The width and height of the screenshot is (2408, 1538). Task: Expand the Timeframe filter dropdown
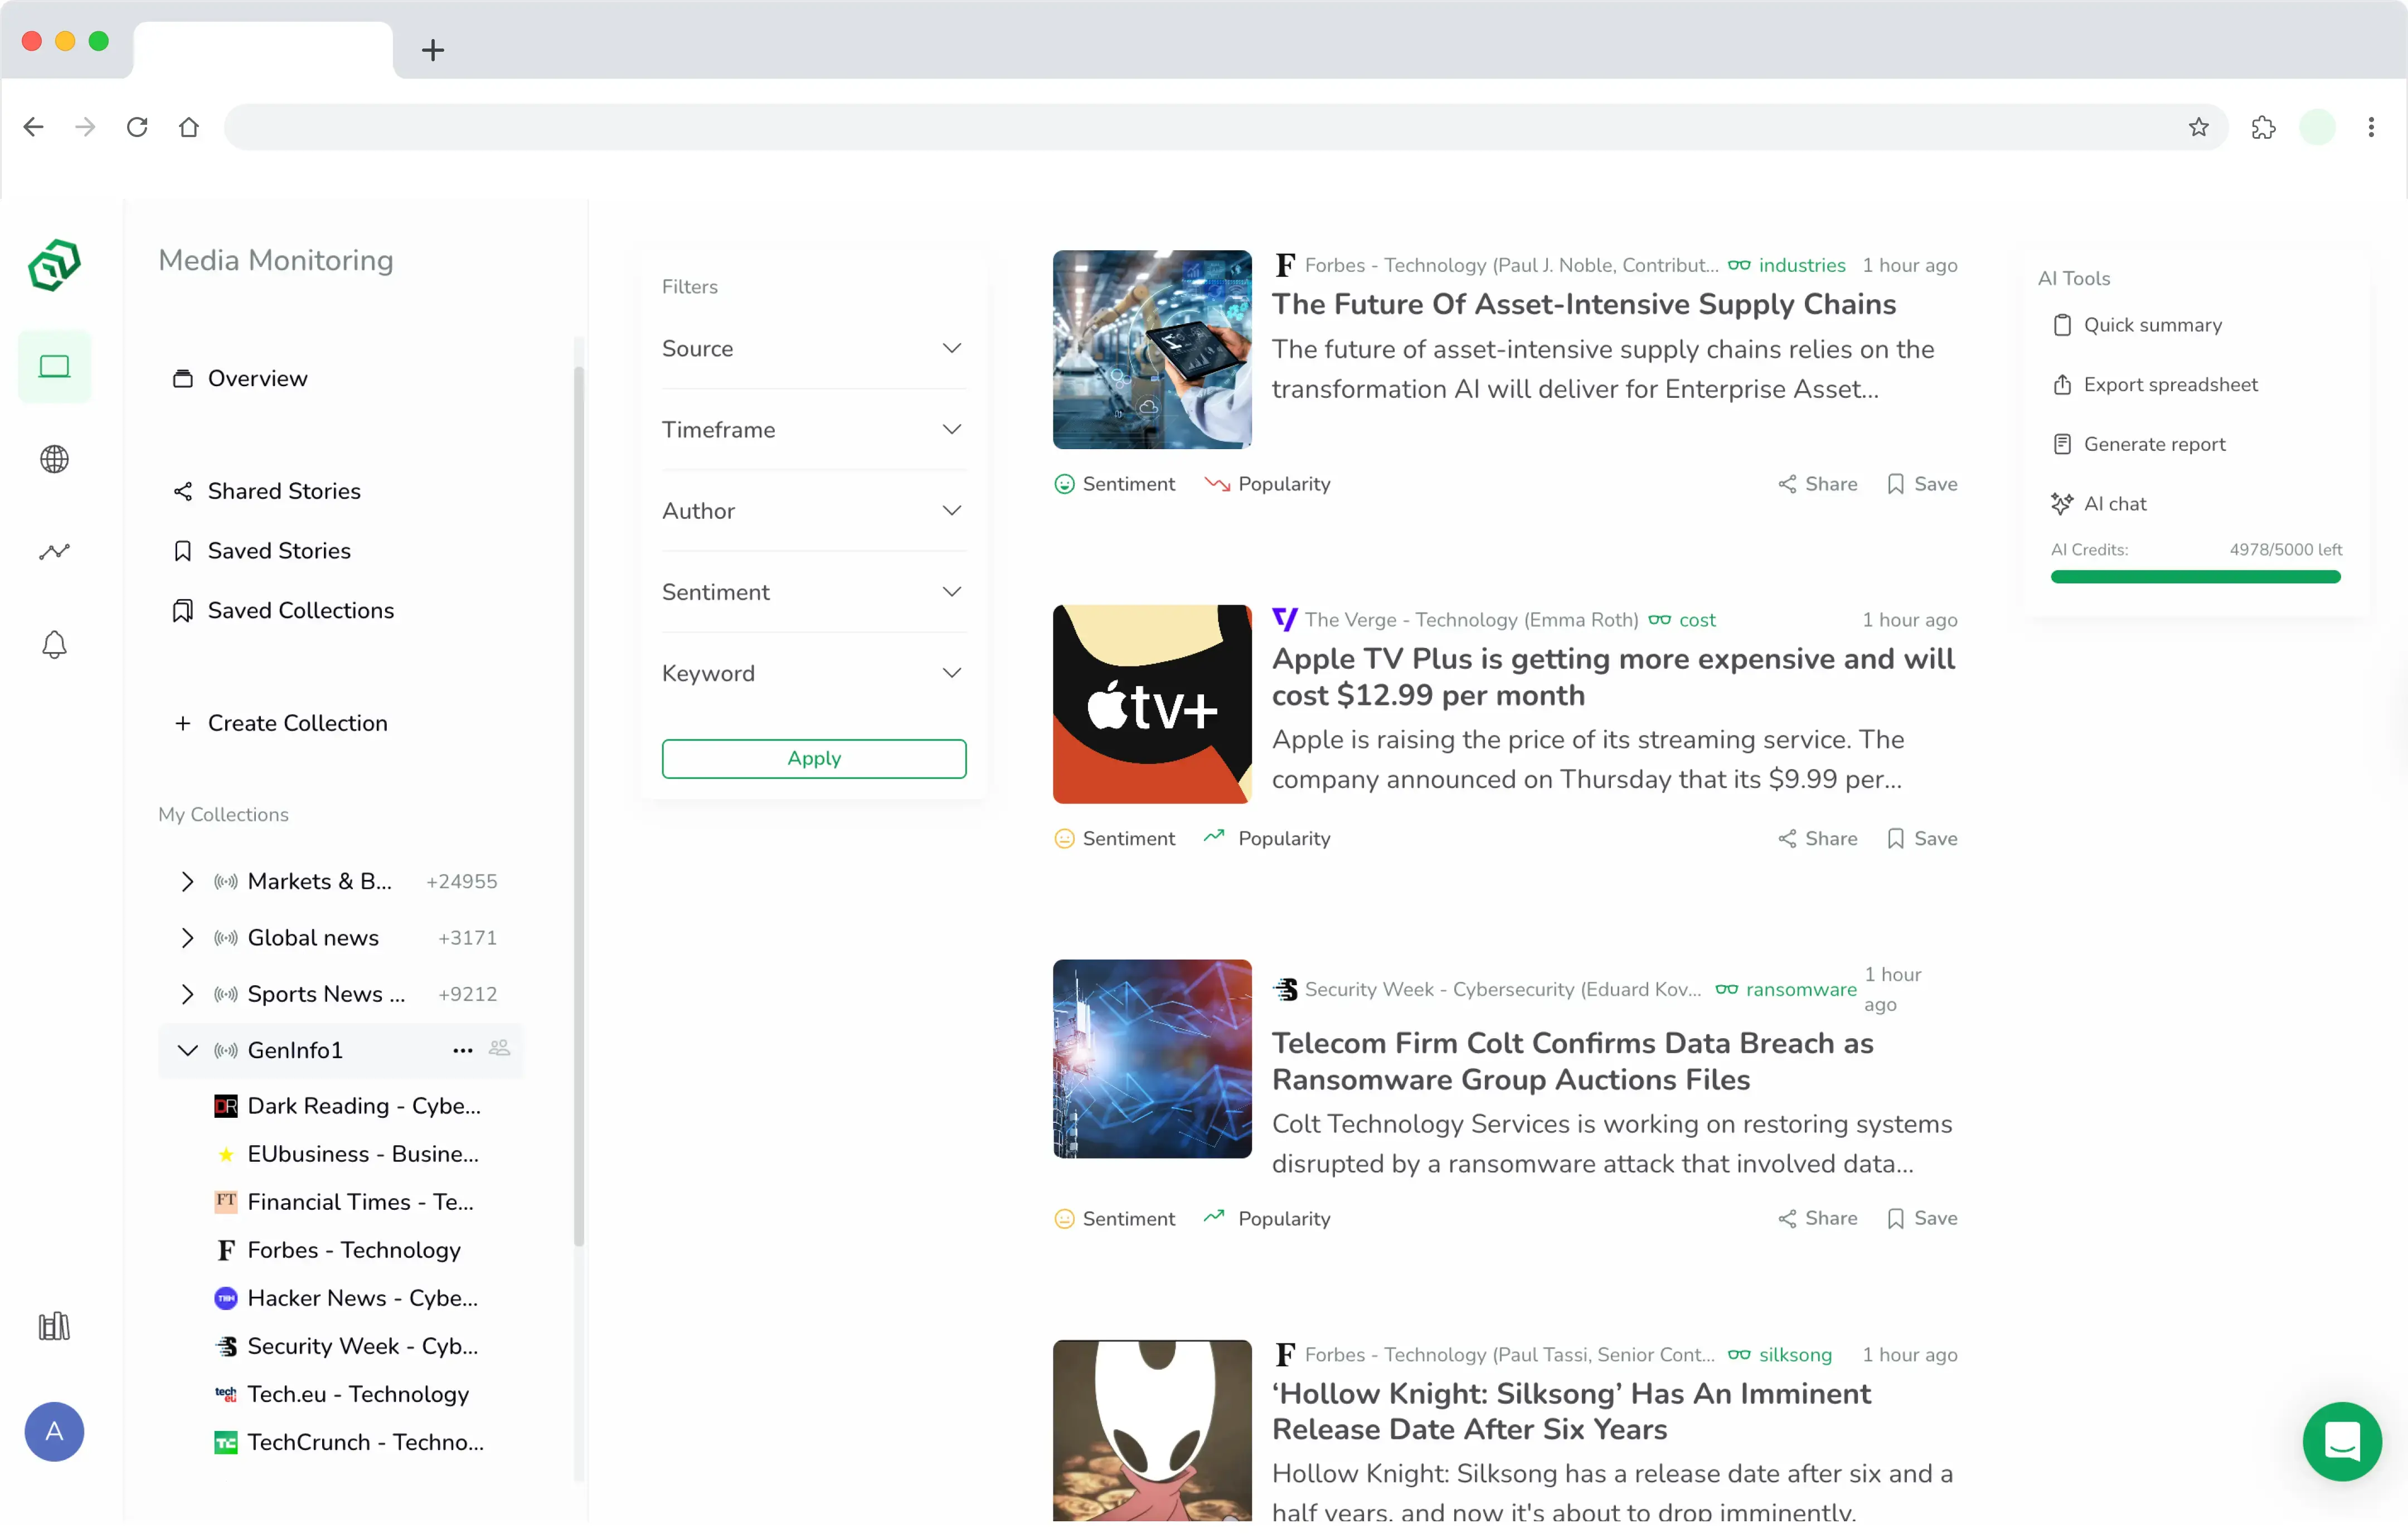point(813,429)
